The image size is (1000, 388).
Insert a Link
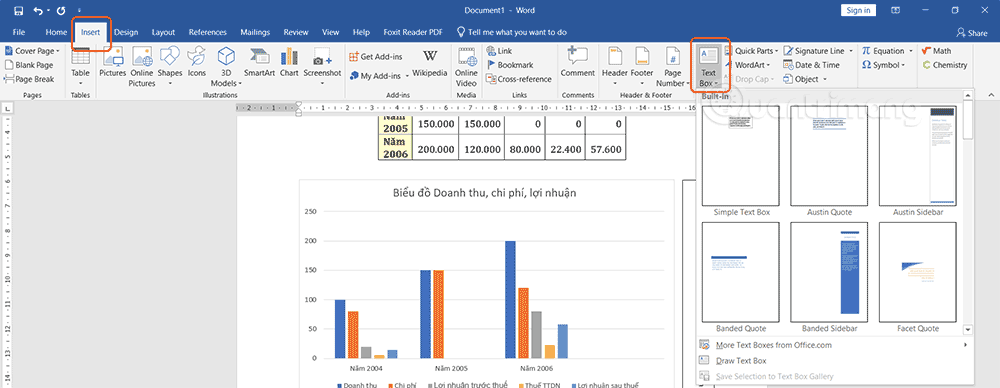(499, 50)
